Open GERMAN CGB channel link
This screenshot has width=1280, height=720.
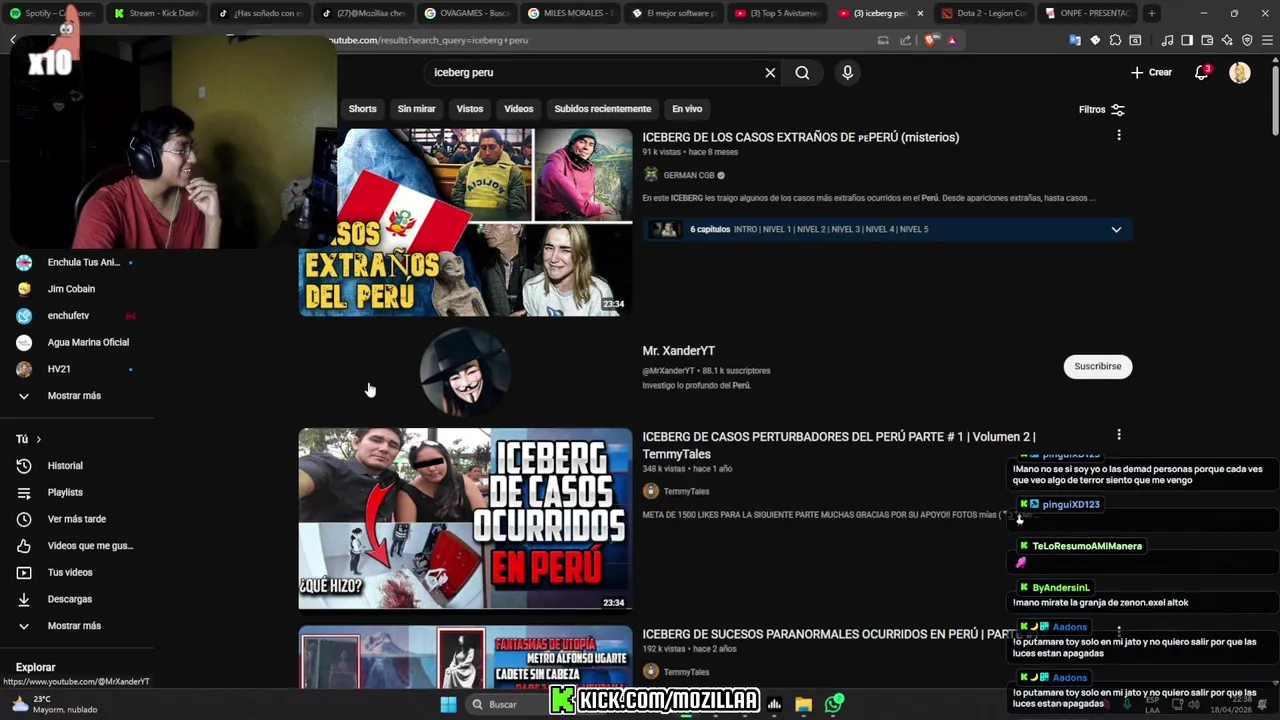point(689,175)
